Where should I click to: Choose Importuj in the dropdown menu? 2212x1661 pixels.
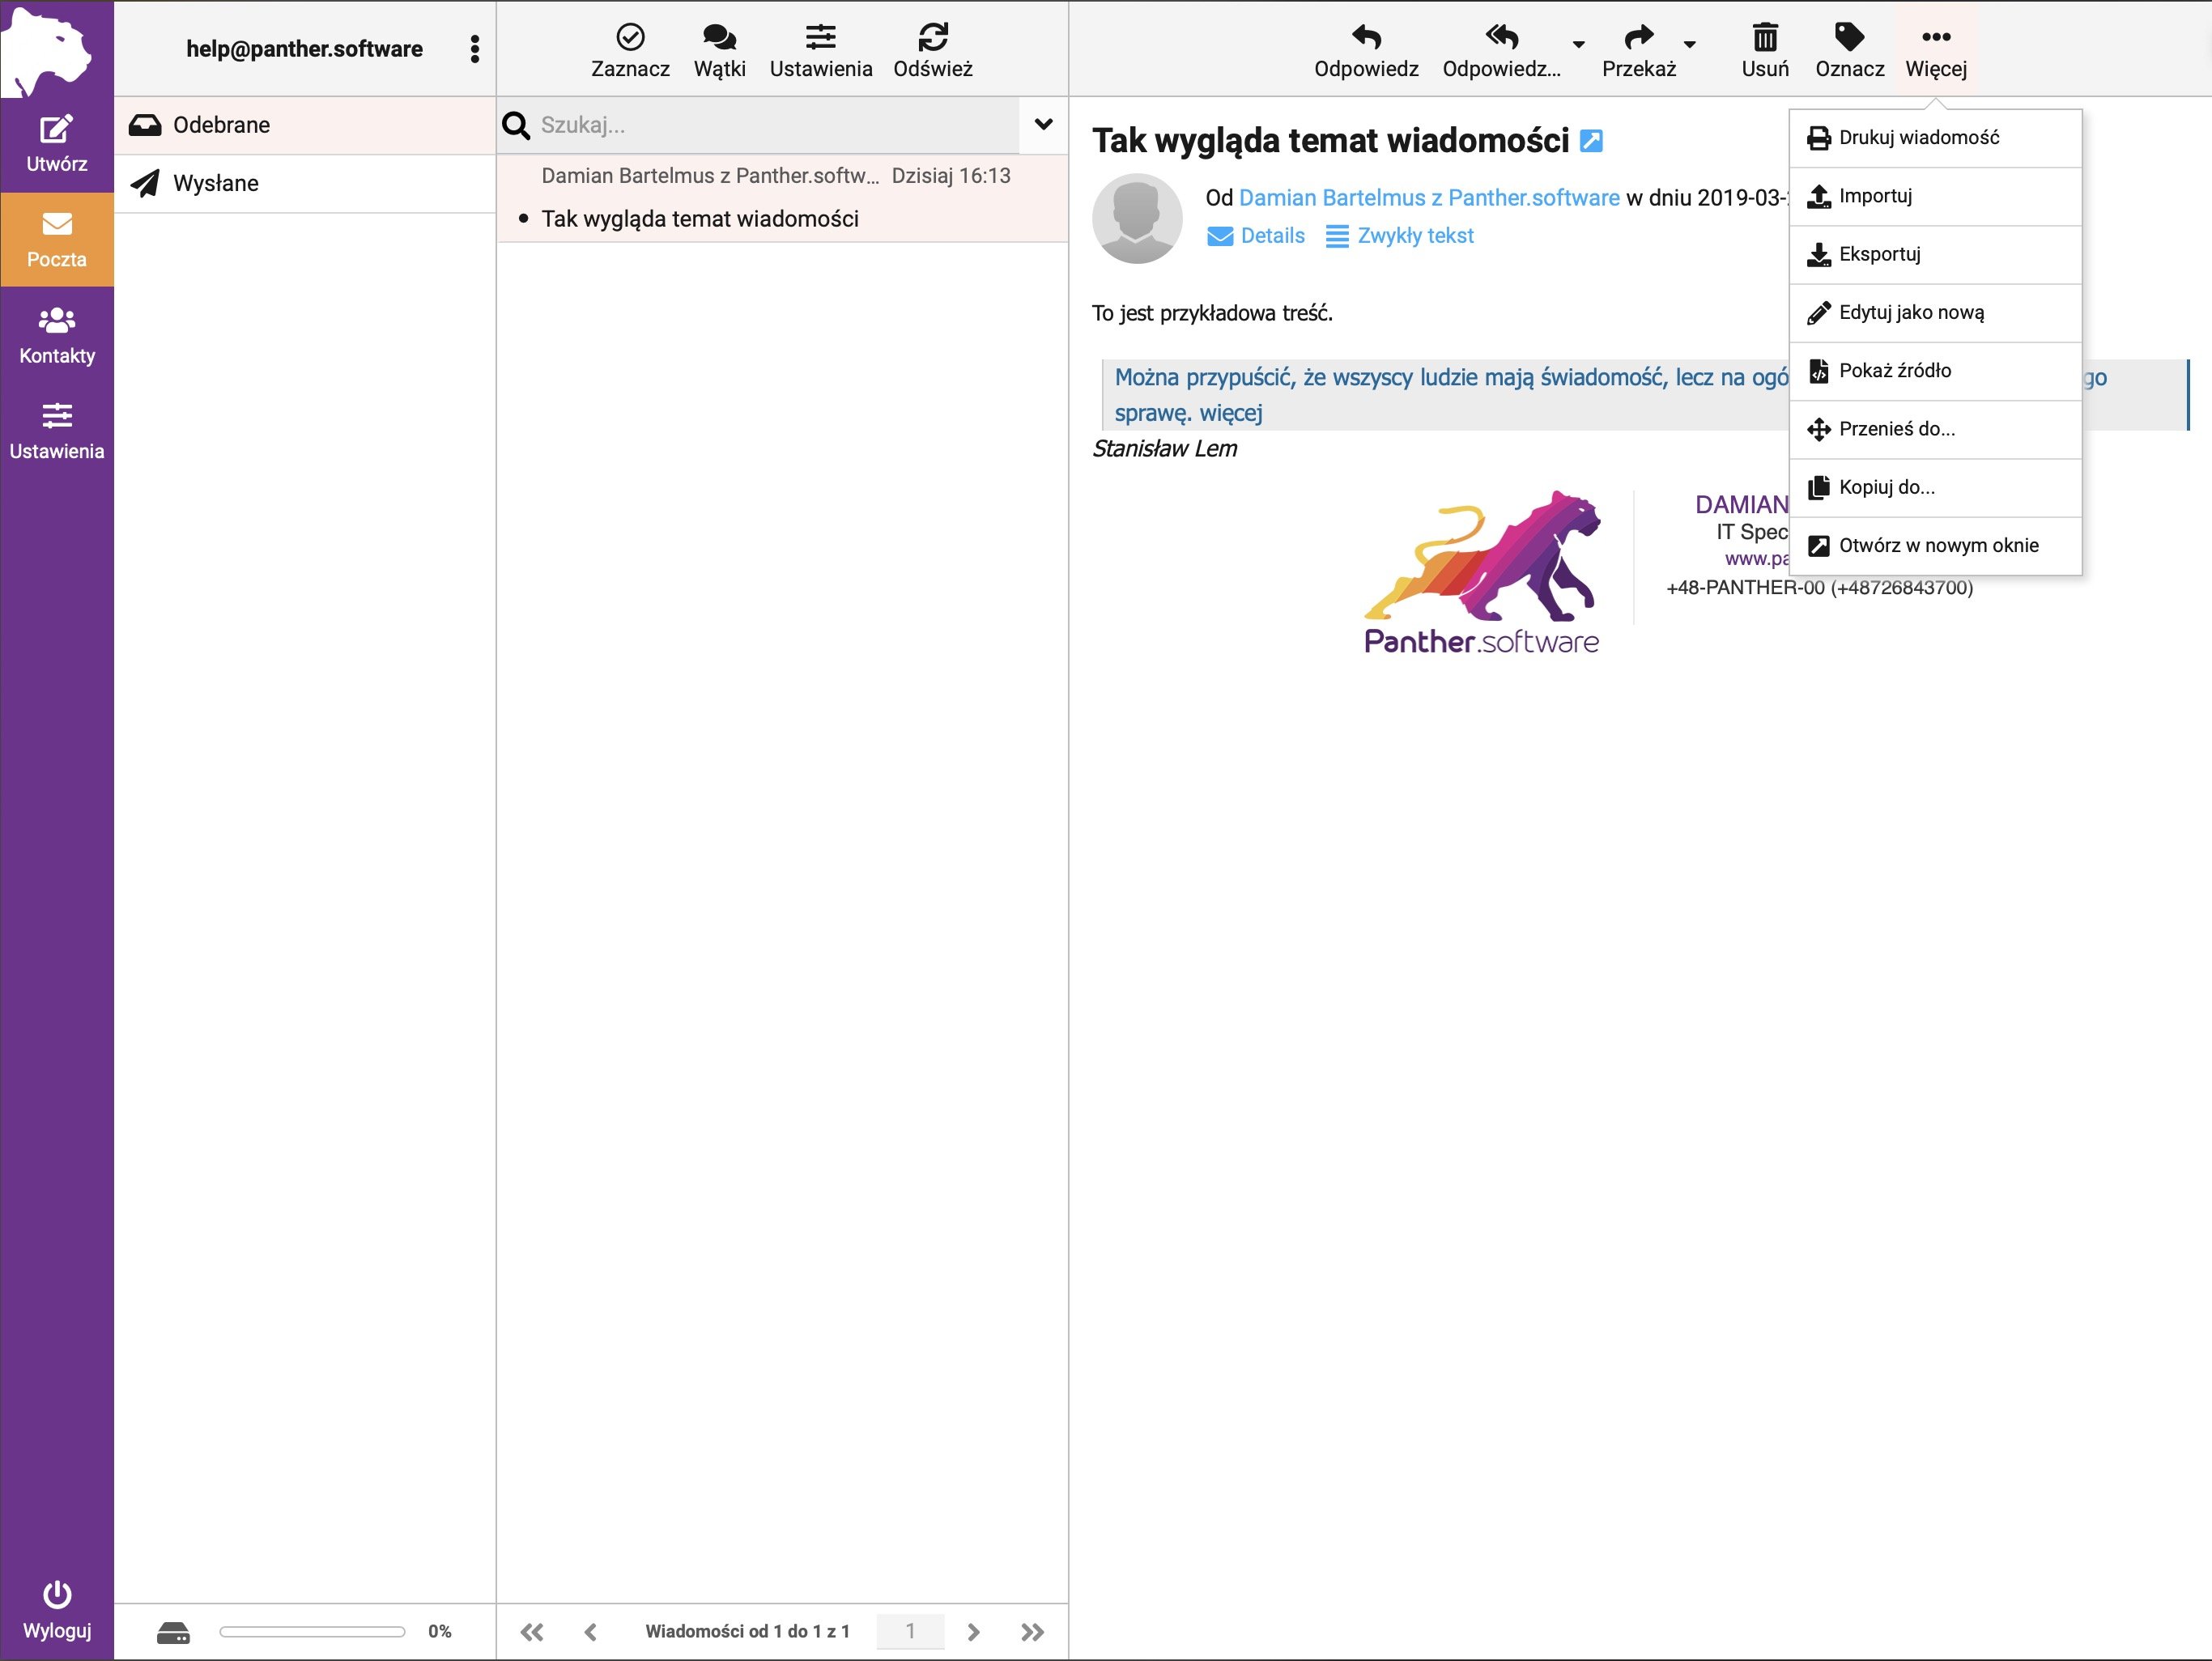1935,196
